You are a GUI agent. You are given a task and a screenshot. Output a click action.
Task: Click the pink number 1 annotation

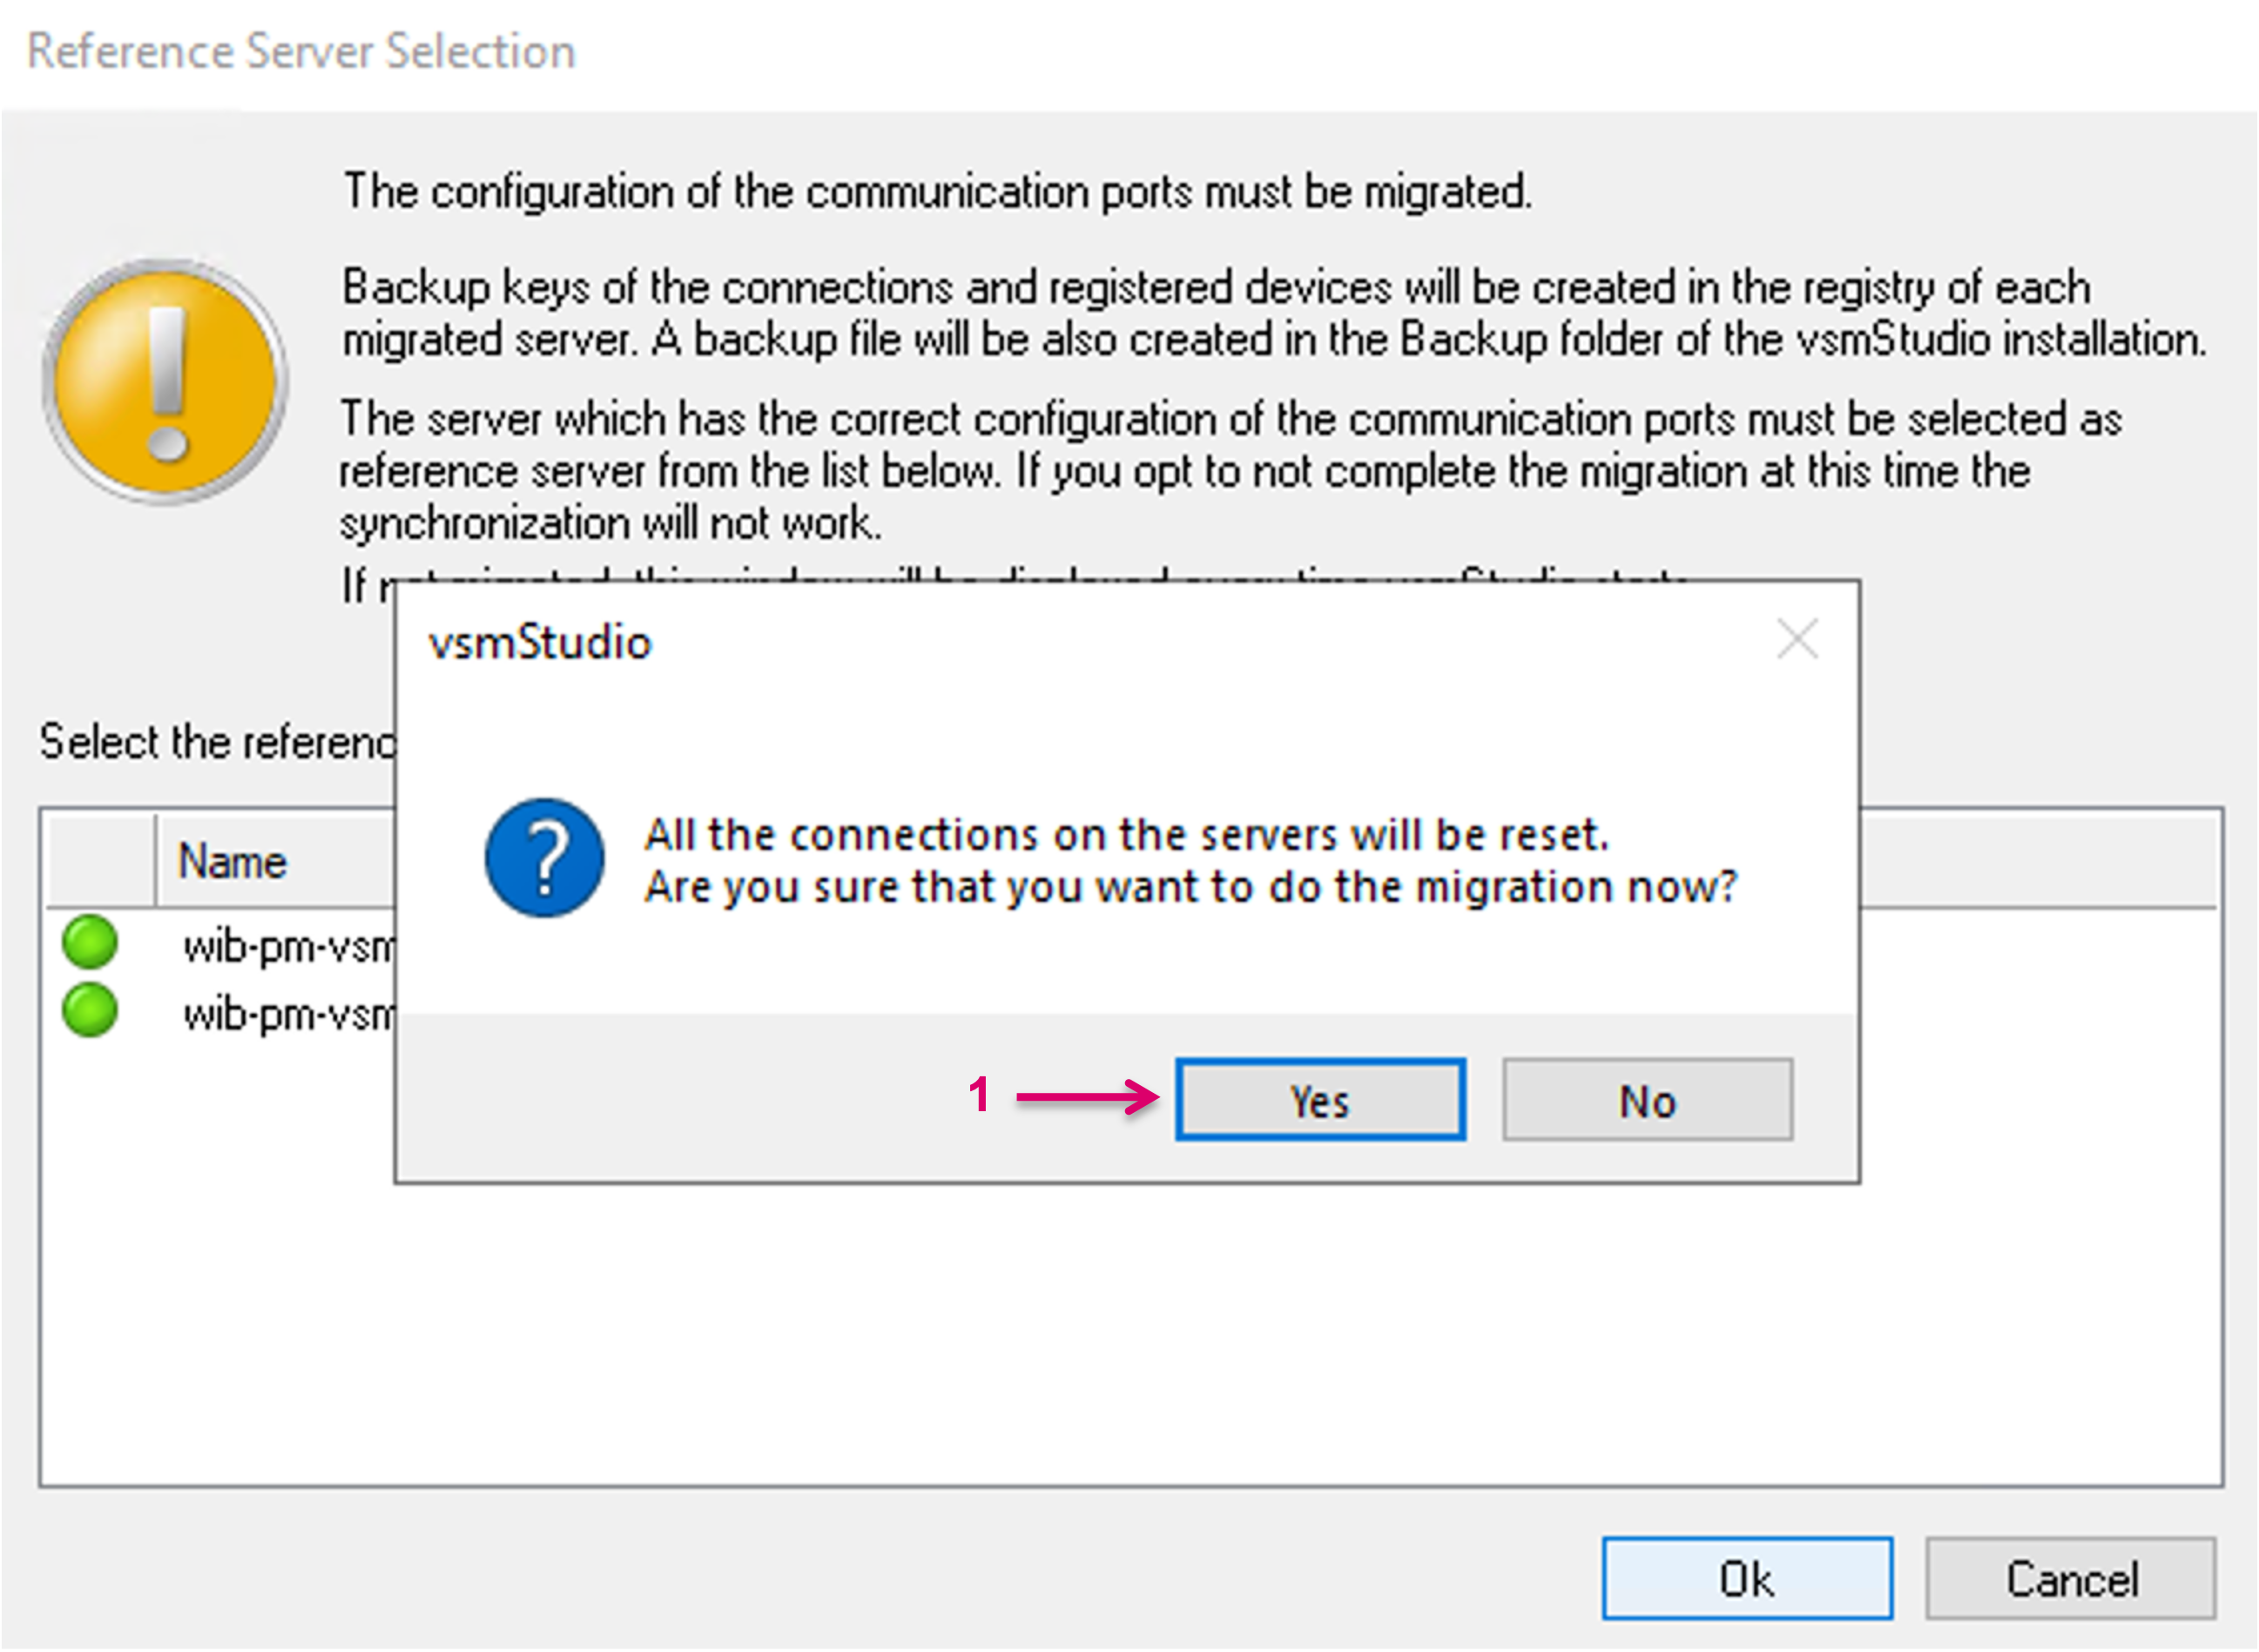pos(979,1095)
